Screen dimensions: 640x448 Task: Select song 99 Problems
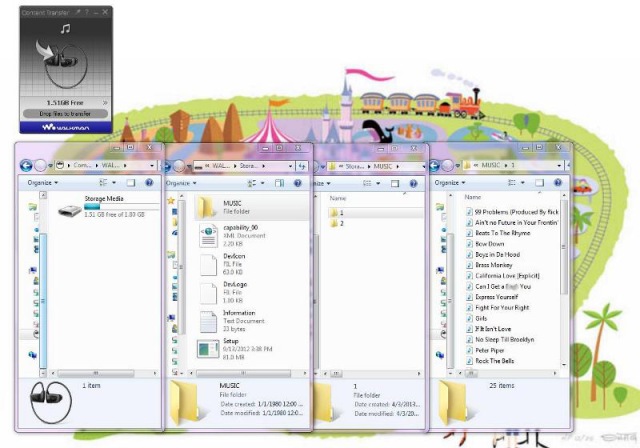click(x=512, y=212)
